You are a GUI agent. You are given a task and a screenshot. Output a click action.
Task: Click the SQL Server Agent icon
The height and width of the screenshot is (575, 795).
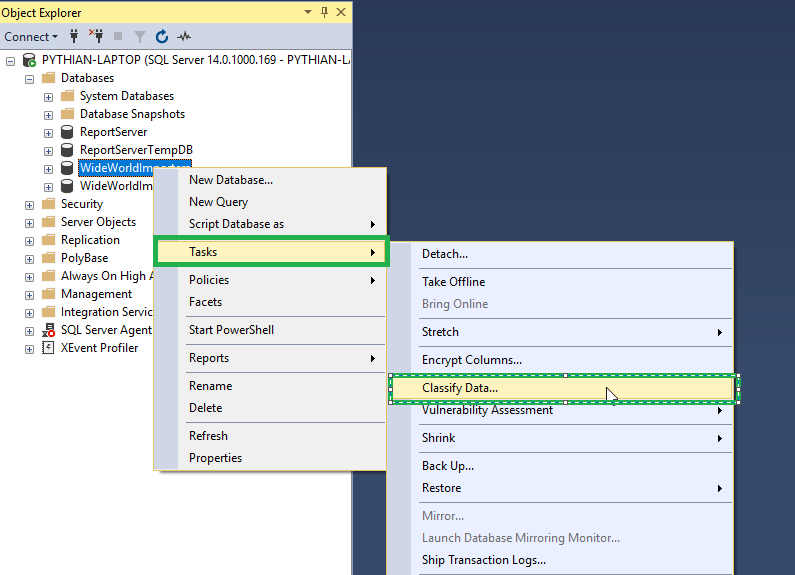pos(49,330)
